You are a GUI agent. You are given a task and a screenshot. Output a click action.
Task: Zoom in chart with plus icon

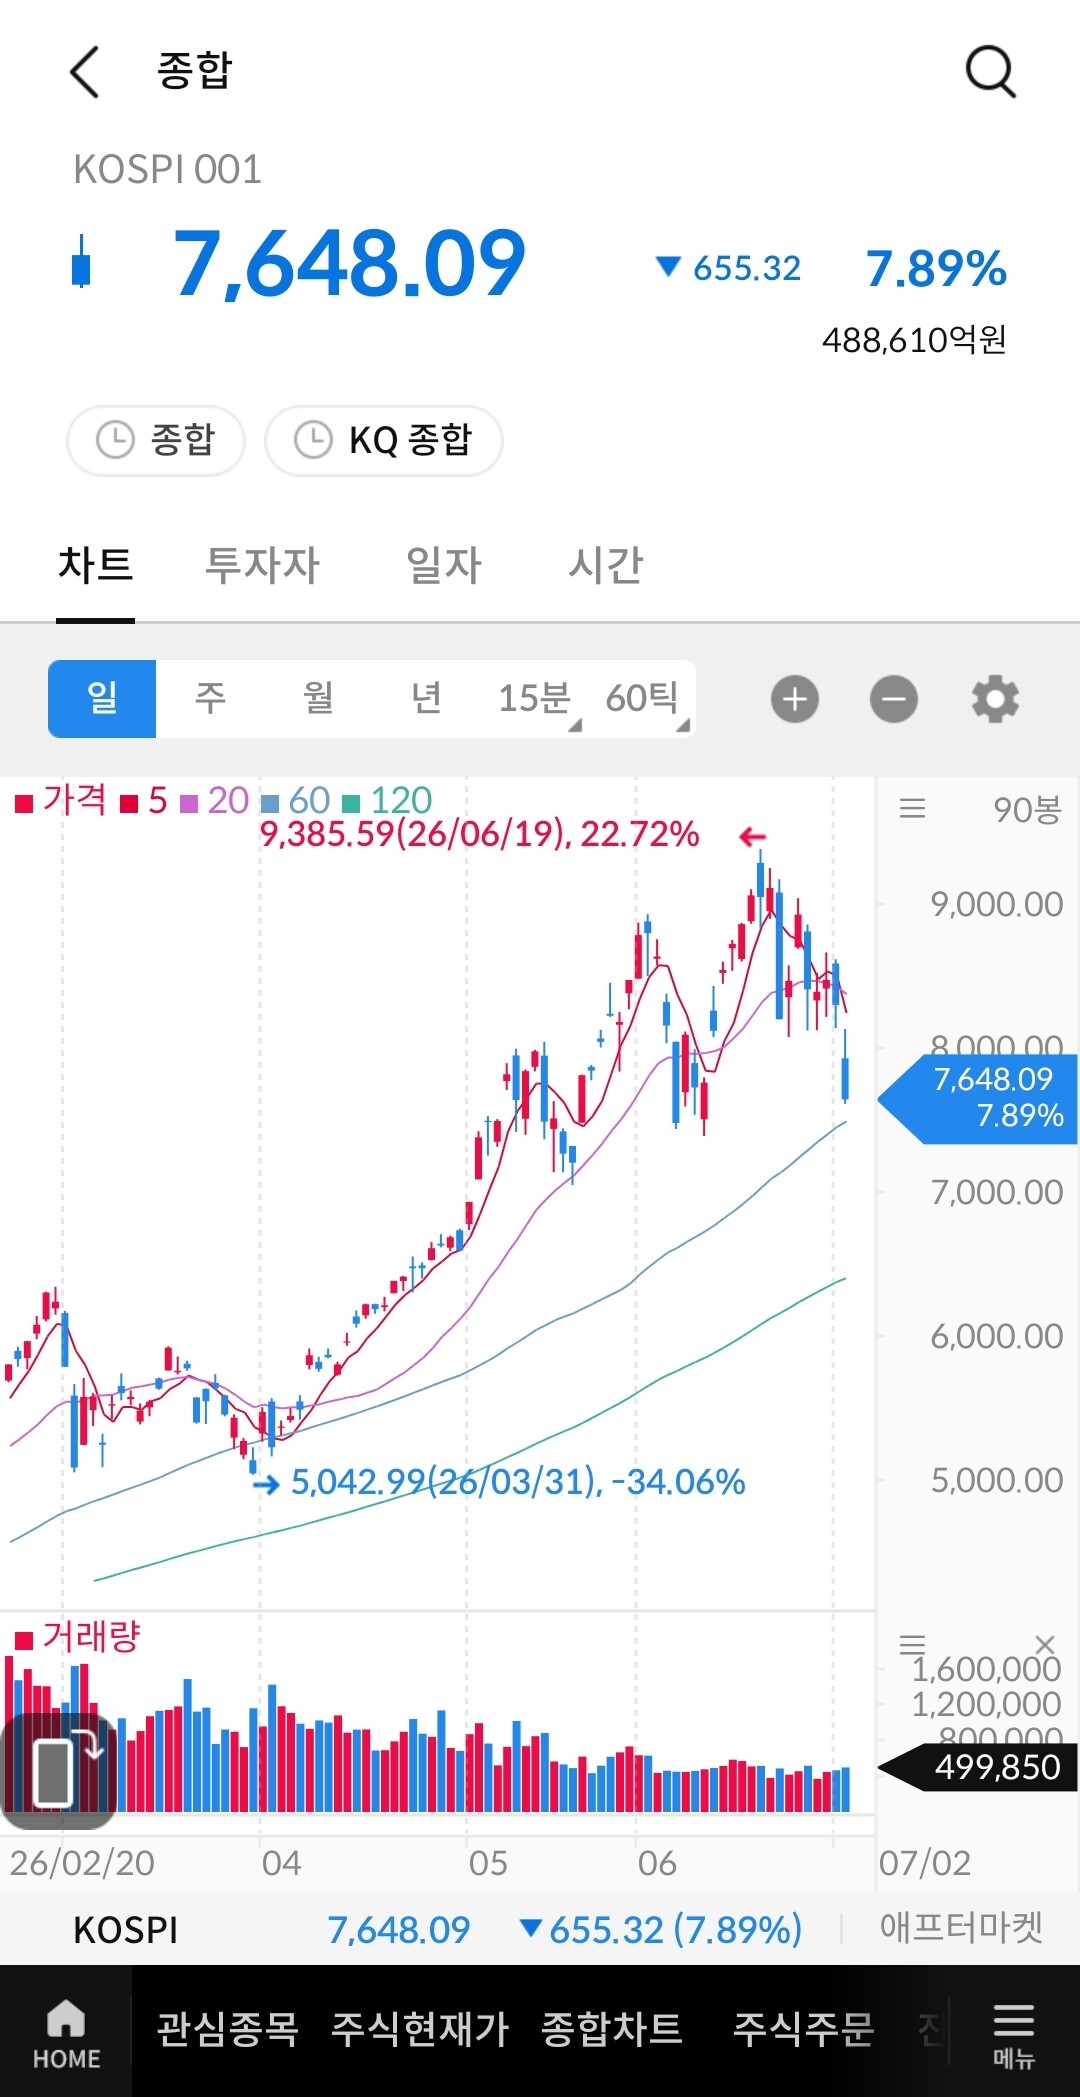pyautogui.click(x=795, y=699)
